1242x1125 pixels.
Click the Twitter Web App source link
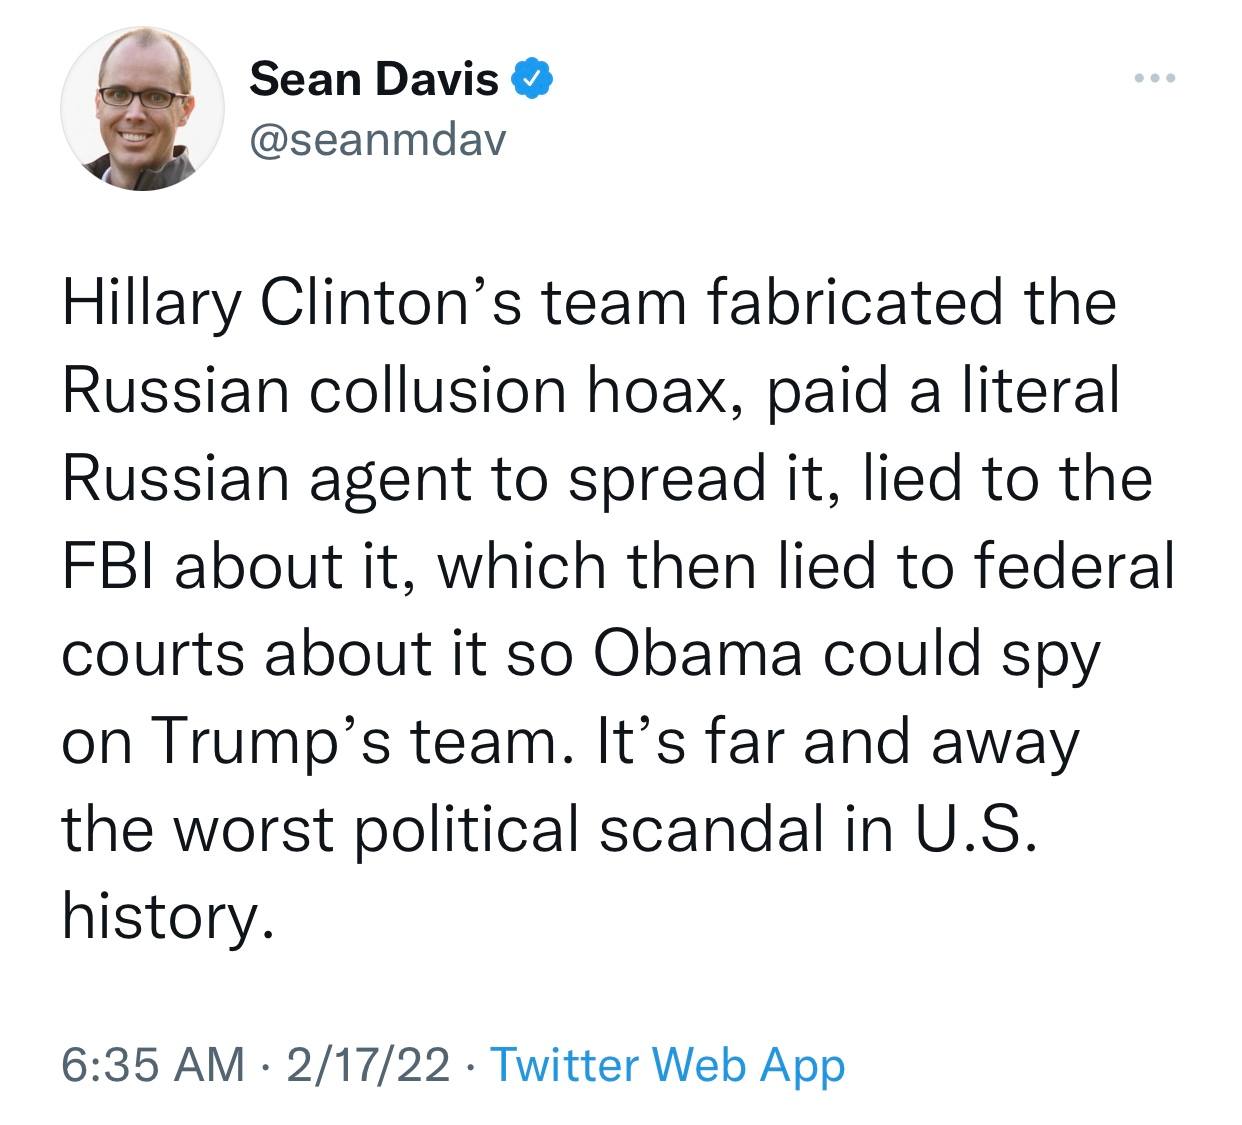tap(668, 1065)
